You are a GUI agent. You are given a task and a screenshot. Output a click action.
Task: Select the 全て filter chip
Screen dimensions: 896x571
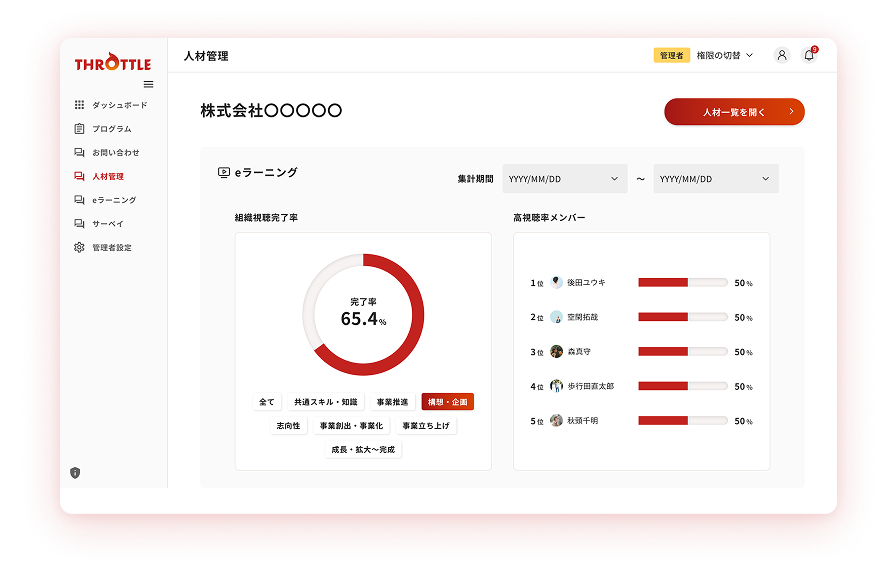267,402
